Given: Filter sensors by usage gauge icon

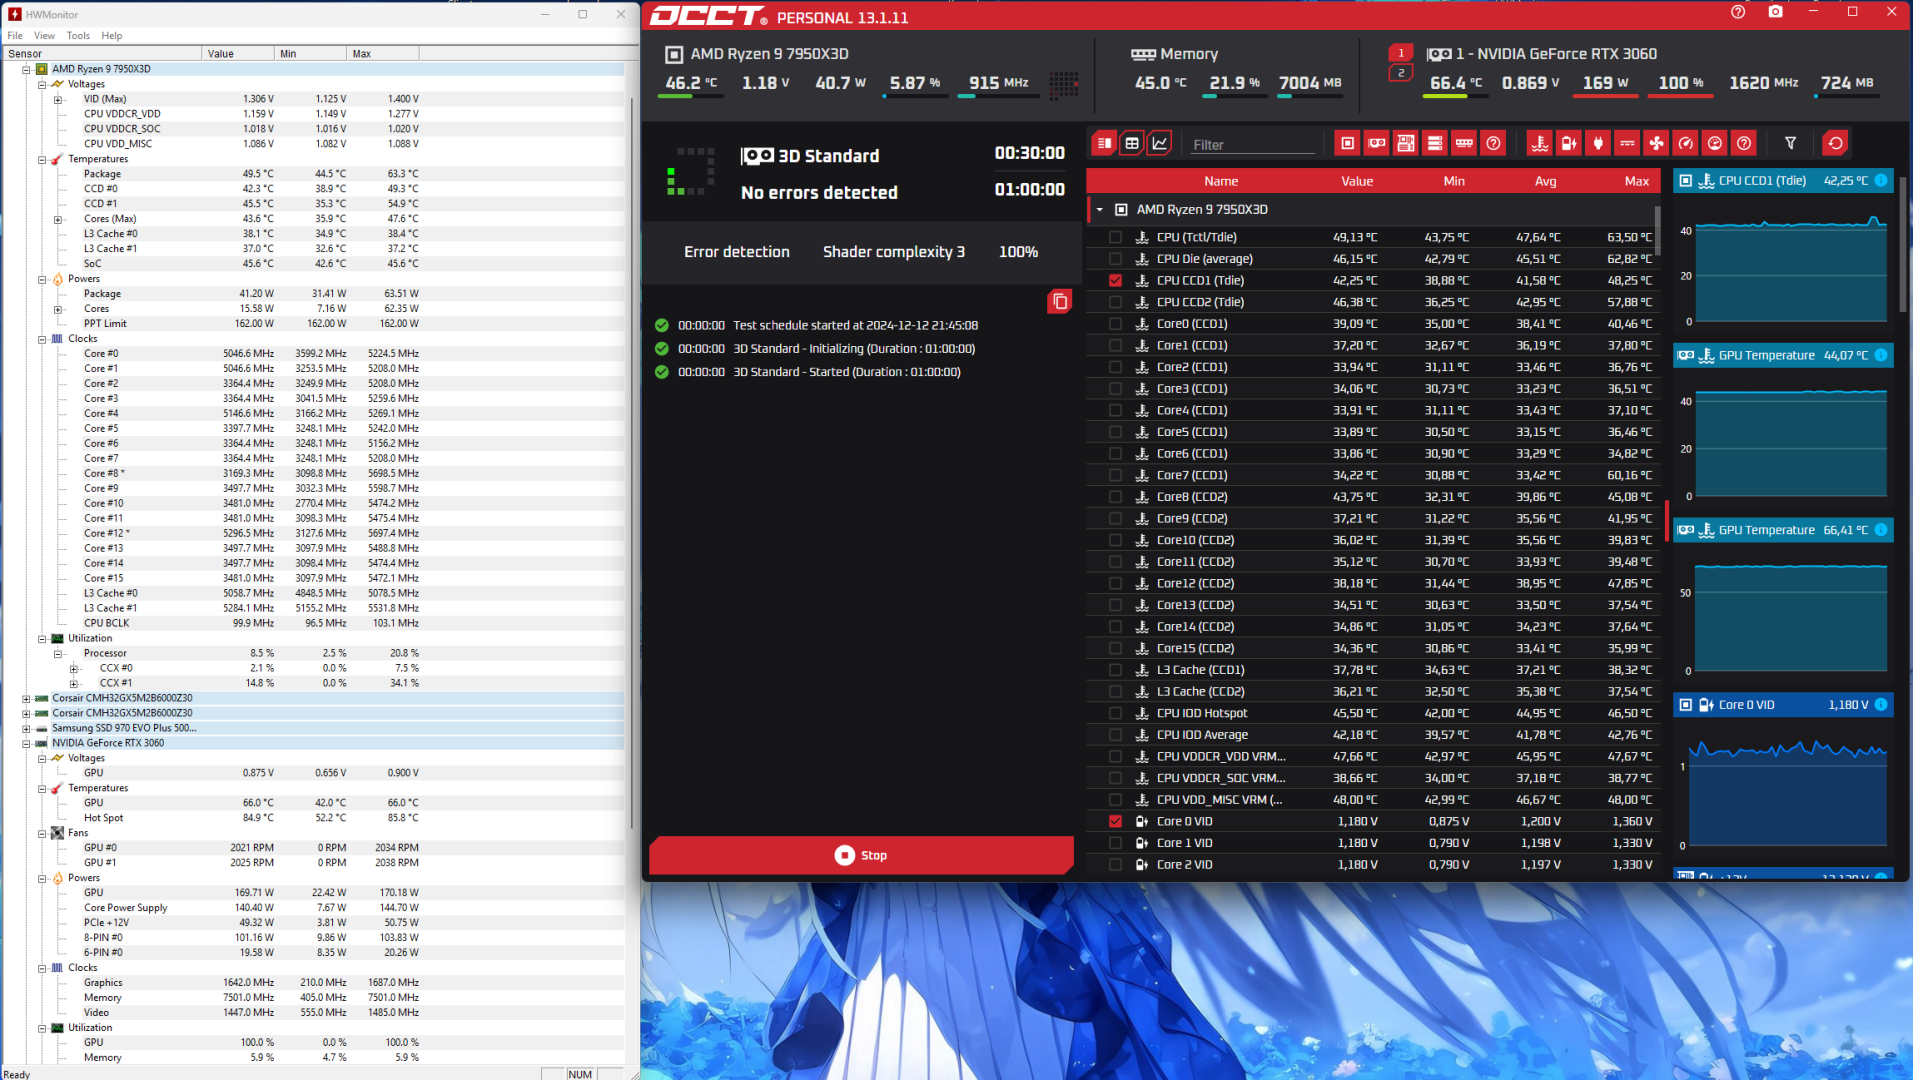Looking at the screenshot, I should 1686,143.
